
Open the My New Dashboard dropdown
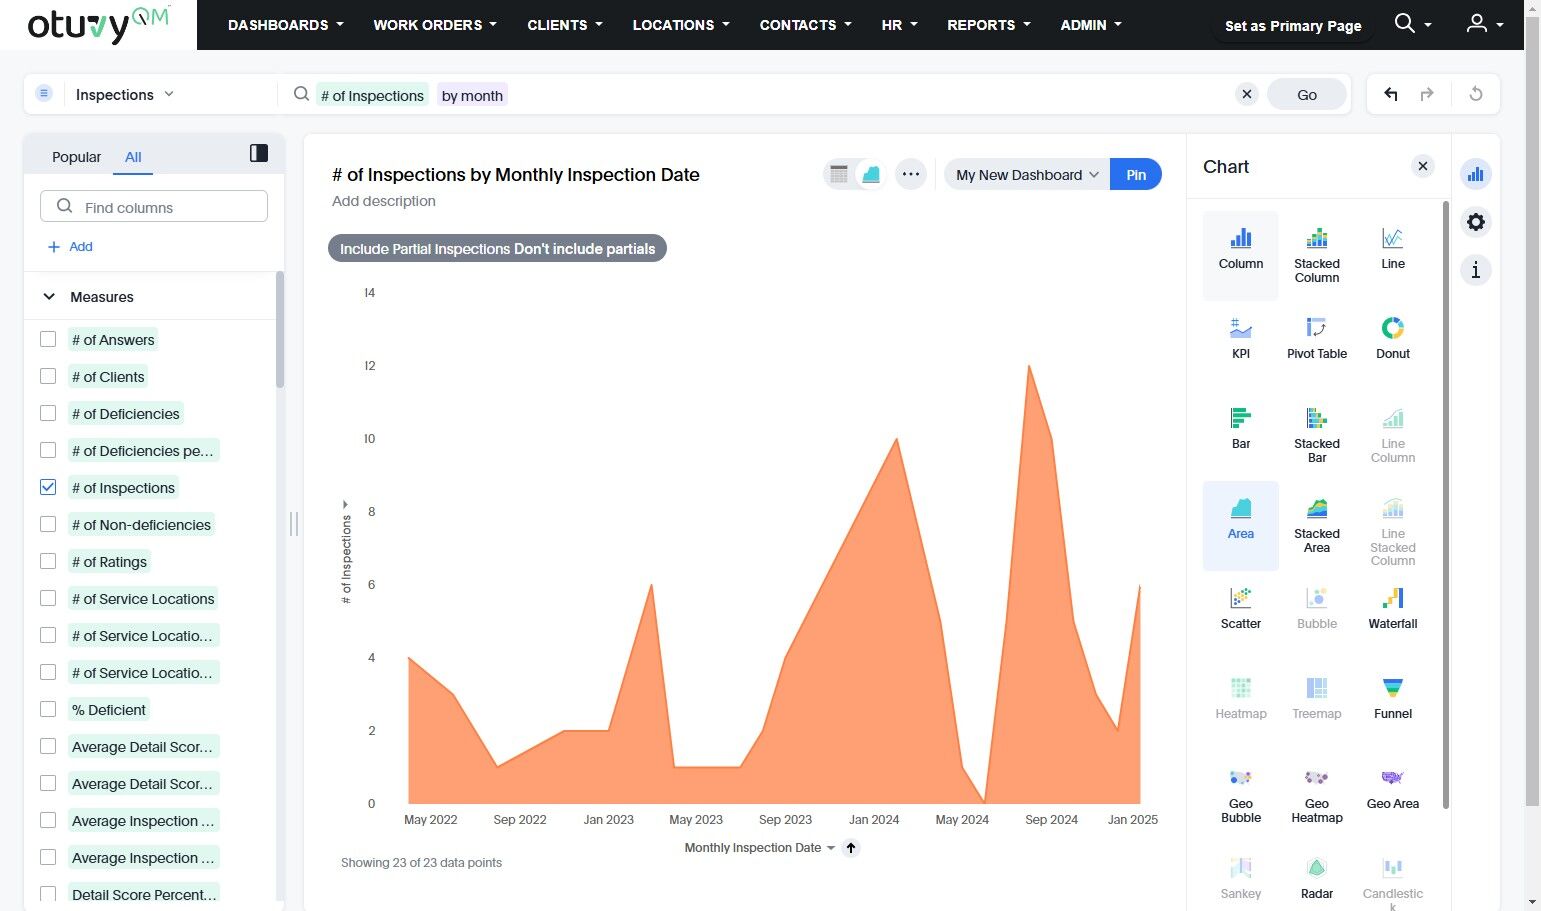tap(1026, 174)
